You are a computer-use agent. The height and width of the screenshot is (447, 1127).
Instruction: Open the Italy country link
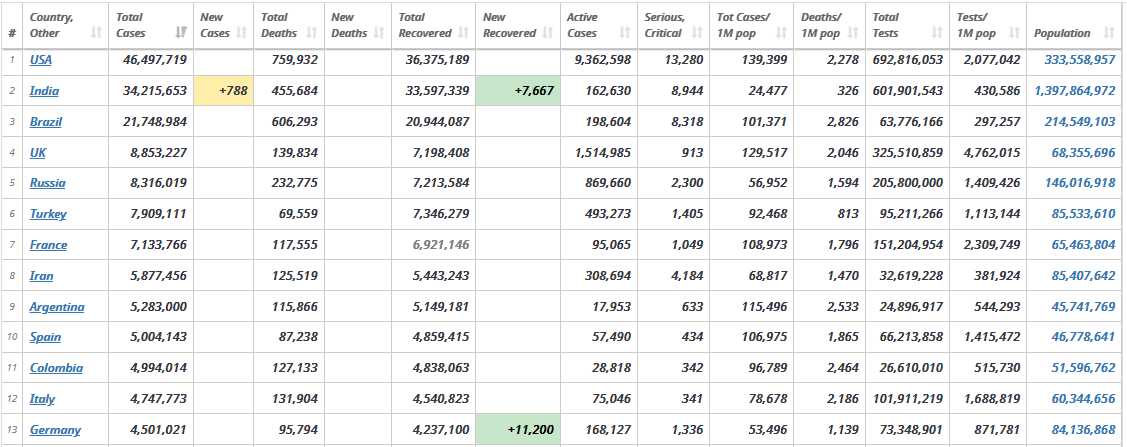pyautogui.click(x=42, y=399)
